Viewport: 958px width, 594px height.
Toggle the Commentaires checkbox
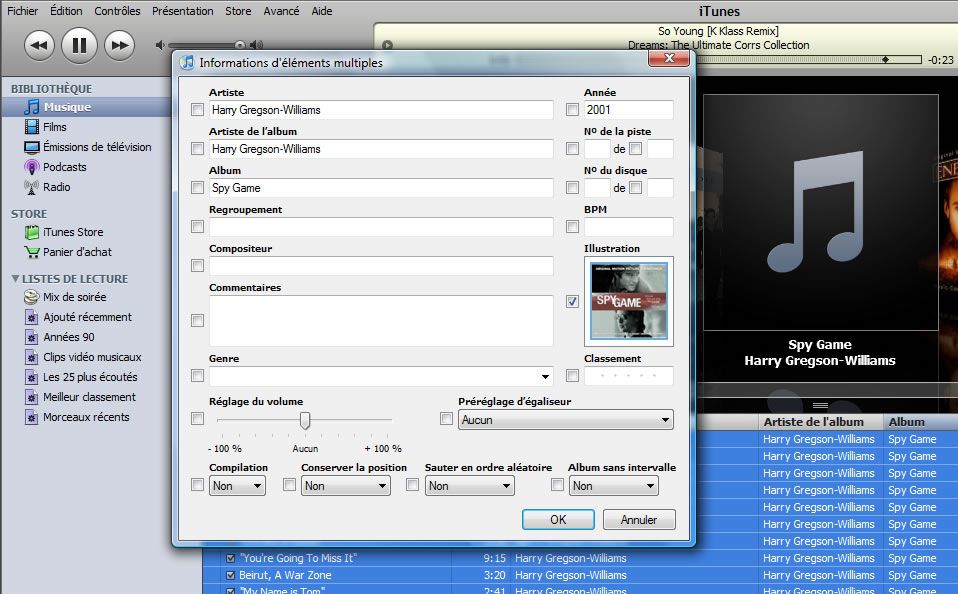click(x=197, y=321)
